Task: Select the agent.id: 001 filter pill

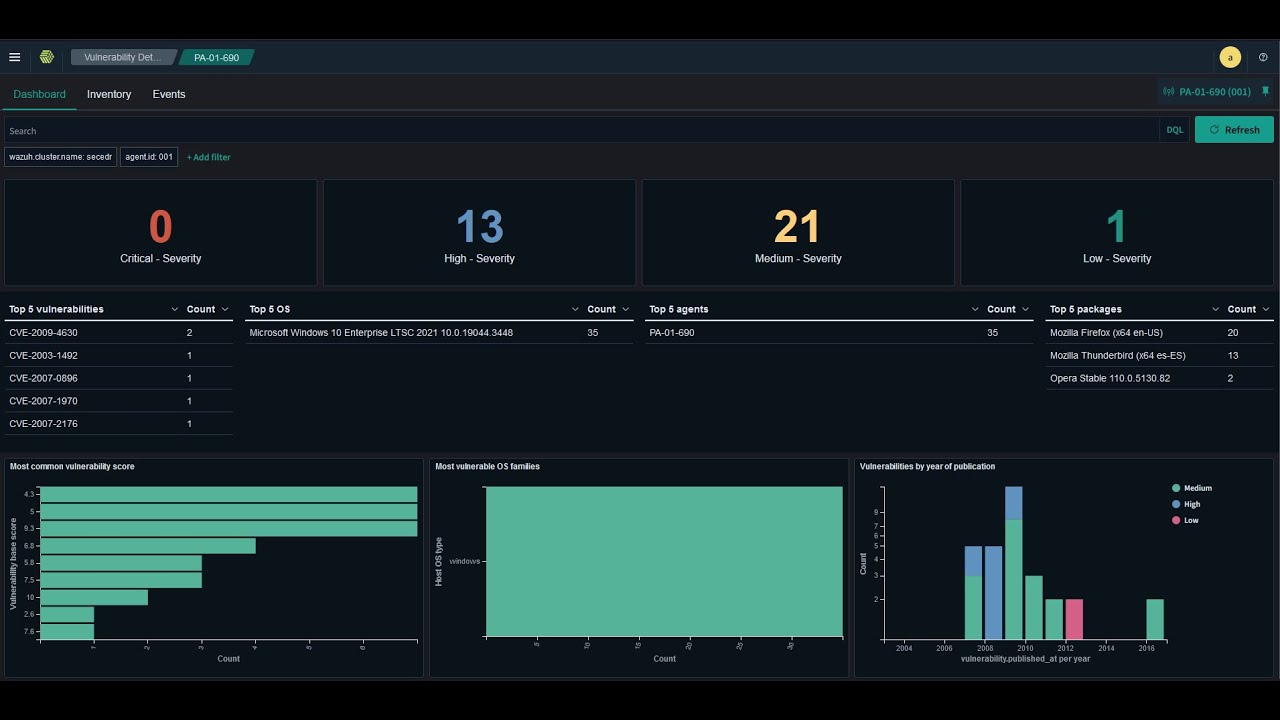Action: point(149,157)
